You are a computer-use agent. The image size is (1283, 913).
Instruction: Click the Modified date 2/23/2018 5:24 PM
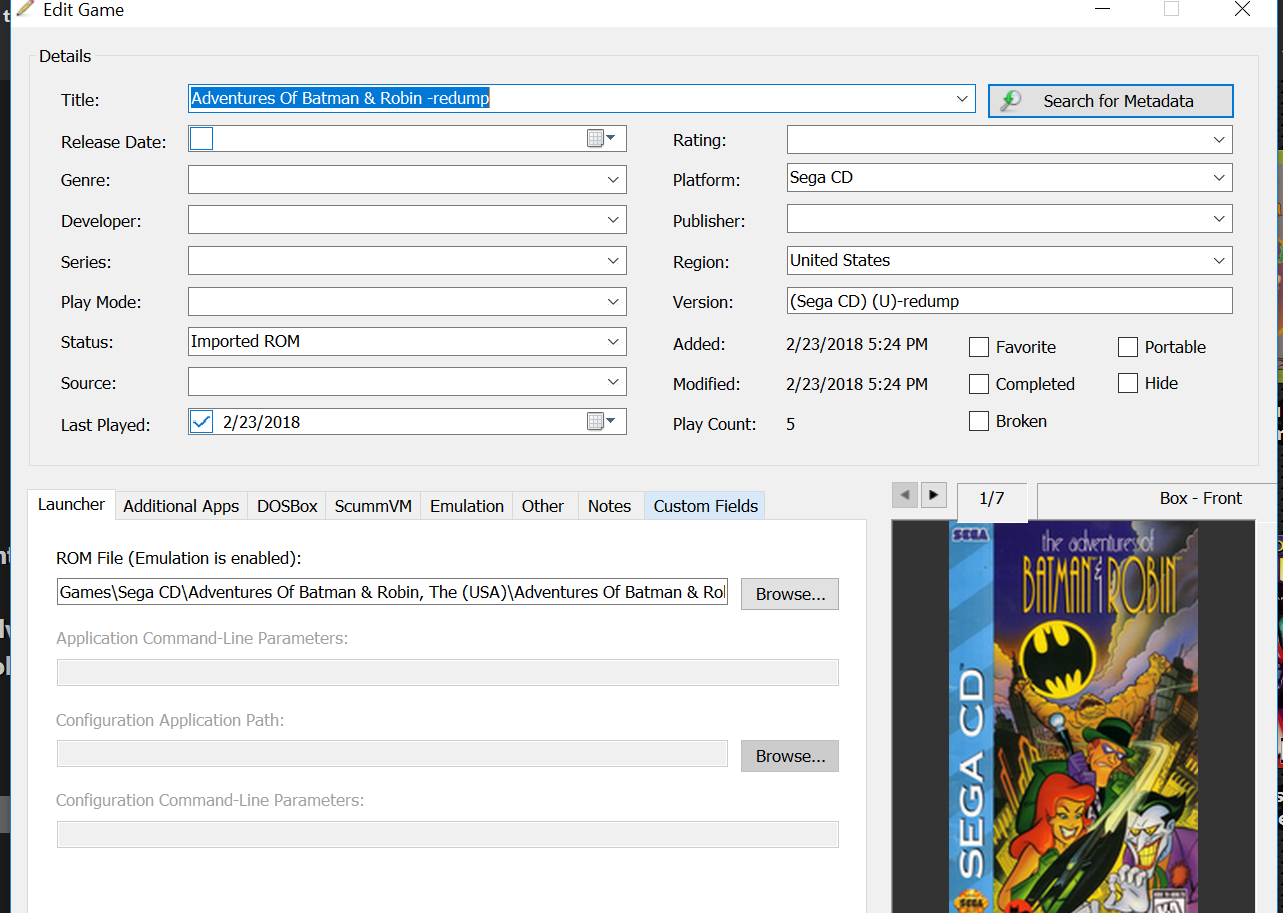click(857, 384)
